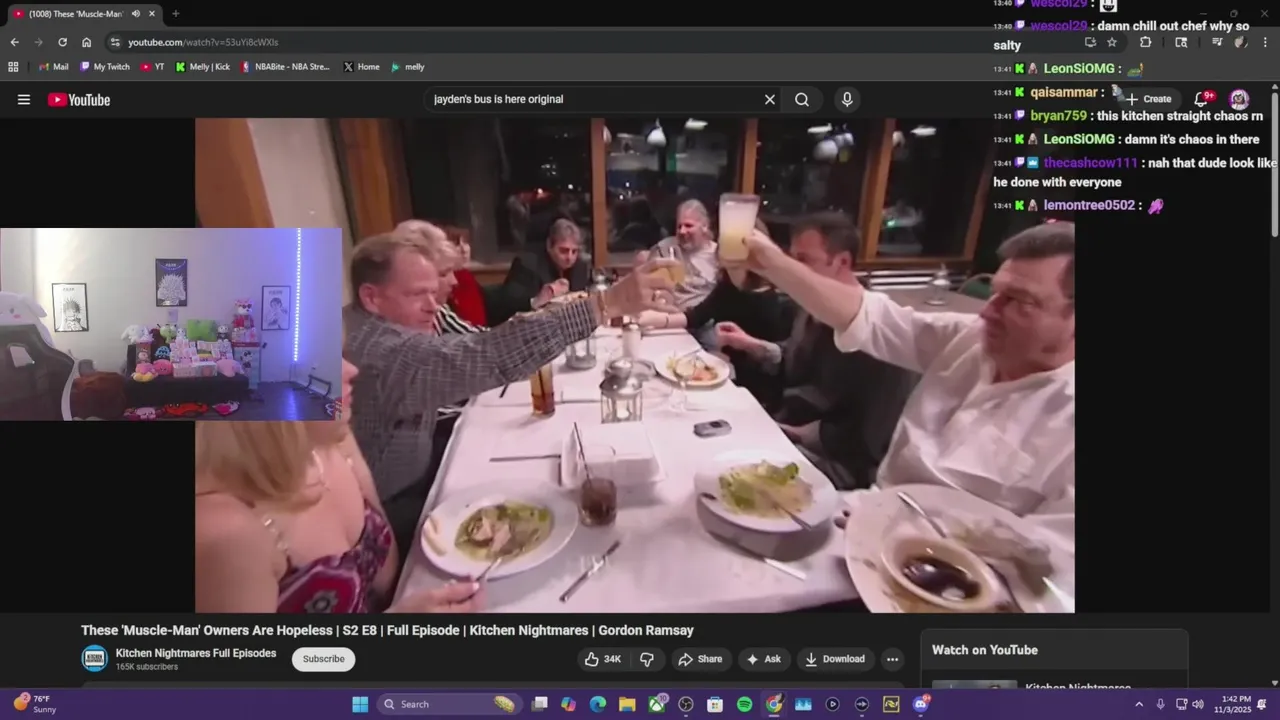Click the Ask button below the video

point(764,659)
